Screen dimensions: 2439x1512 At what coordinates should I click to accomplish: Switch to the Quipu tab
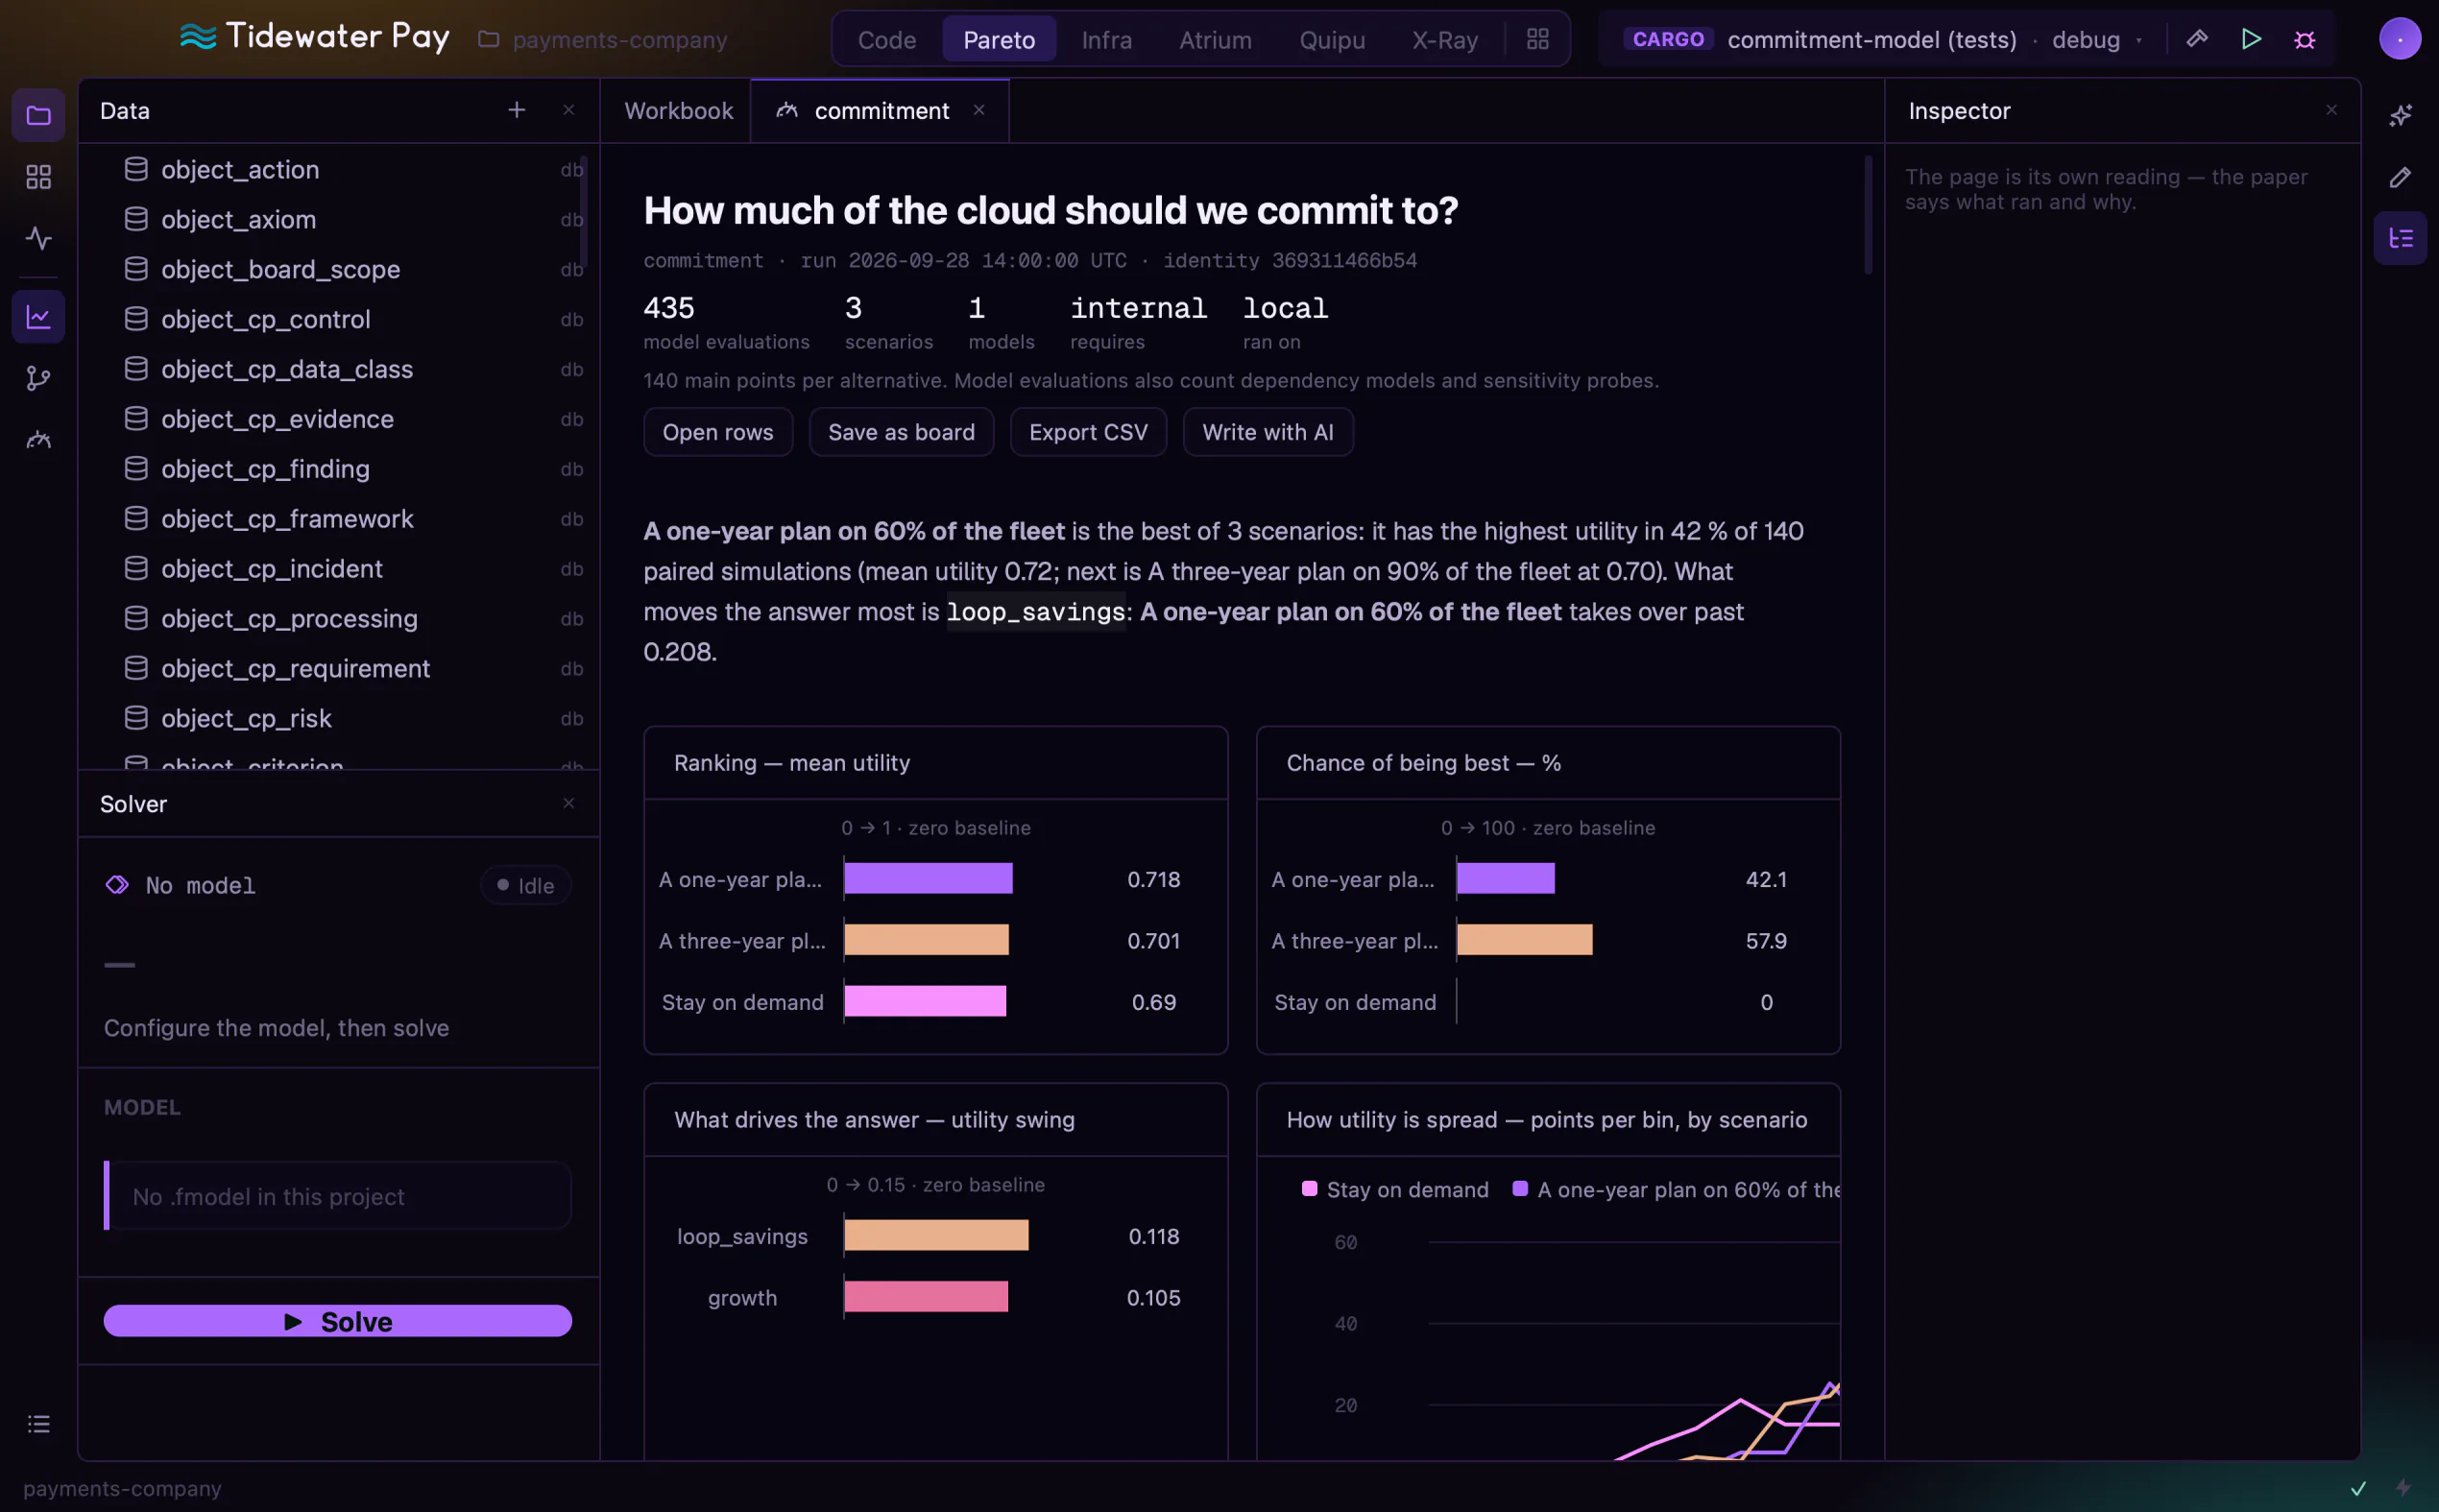[1332, 39]
